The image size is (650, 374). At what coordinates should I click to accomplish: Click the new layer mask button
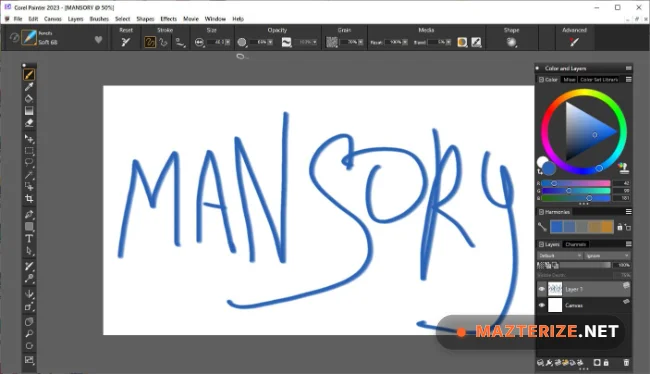click(x=597, y=363)
